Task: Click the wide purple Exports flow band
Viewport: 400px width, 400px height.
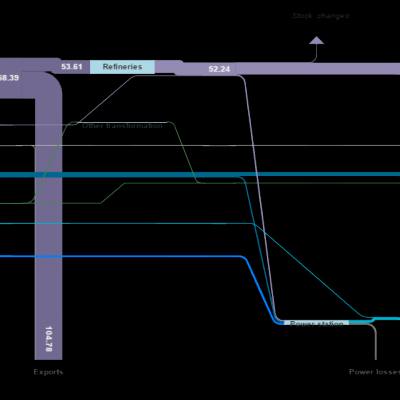Action: (x=49, y=217)
